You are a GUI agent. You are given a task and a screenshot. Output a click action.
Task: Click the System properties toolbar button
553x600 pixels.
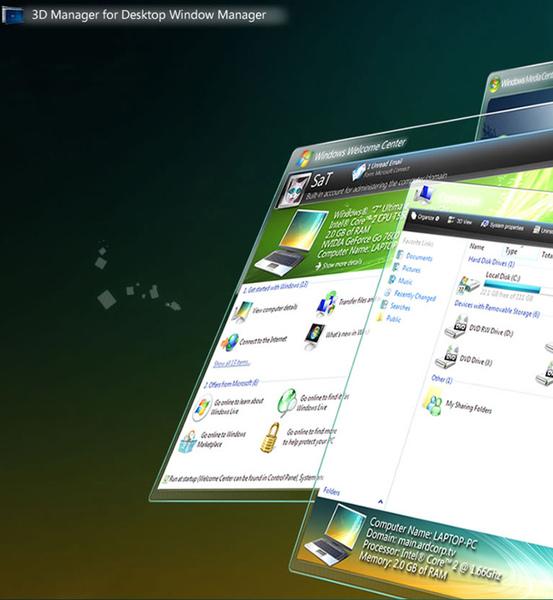coord(502,226)
